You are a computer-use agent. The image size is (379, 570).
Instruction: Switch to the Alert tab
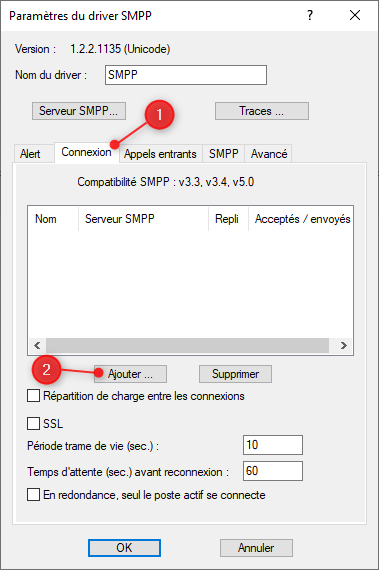(30, 154)
